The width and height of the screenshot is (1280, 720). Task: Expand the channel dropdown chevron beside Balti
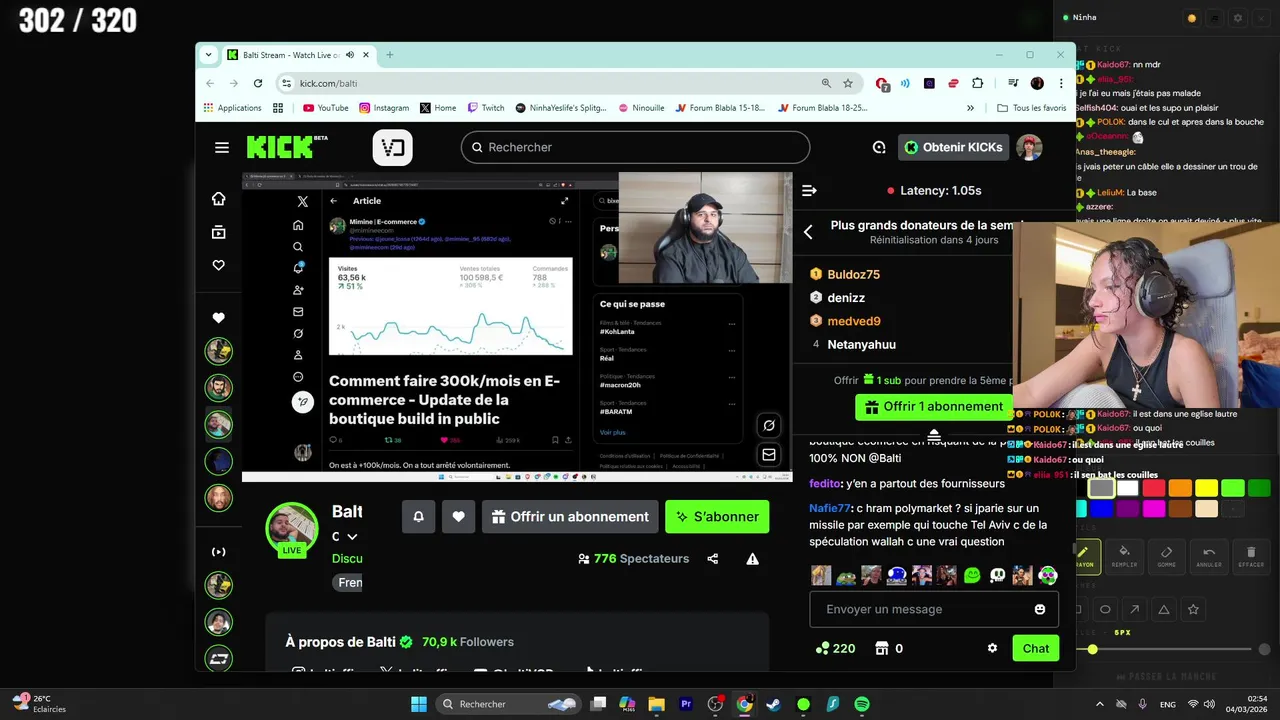352,537
